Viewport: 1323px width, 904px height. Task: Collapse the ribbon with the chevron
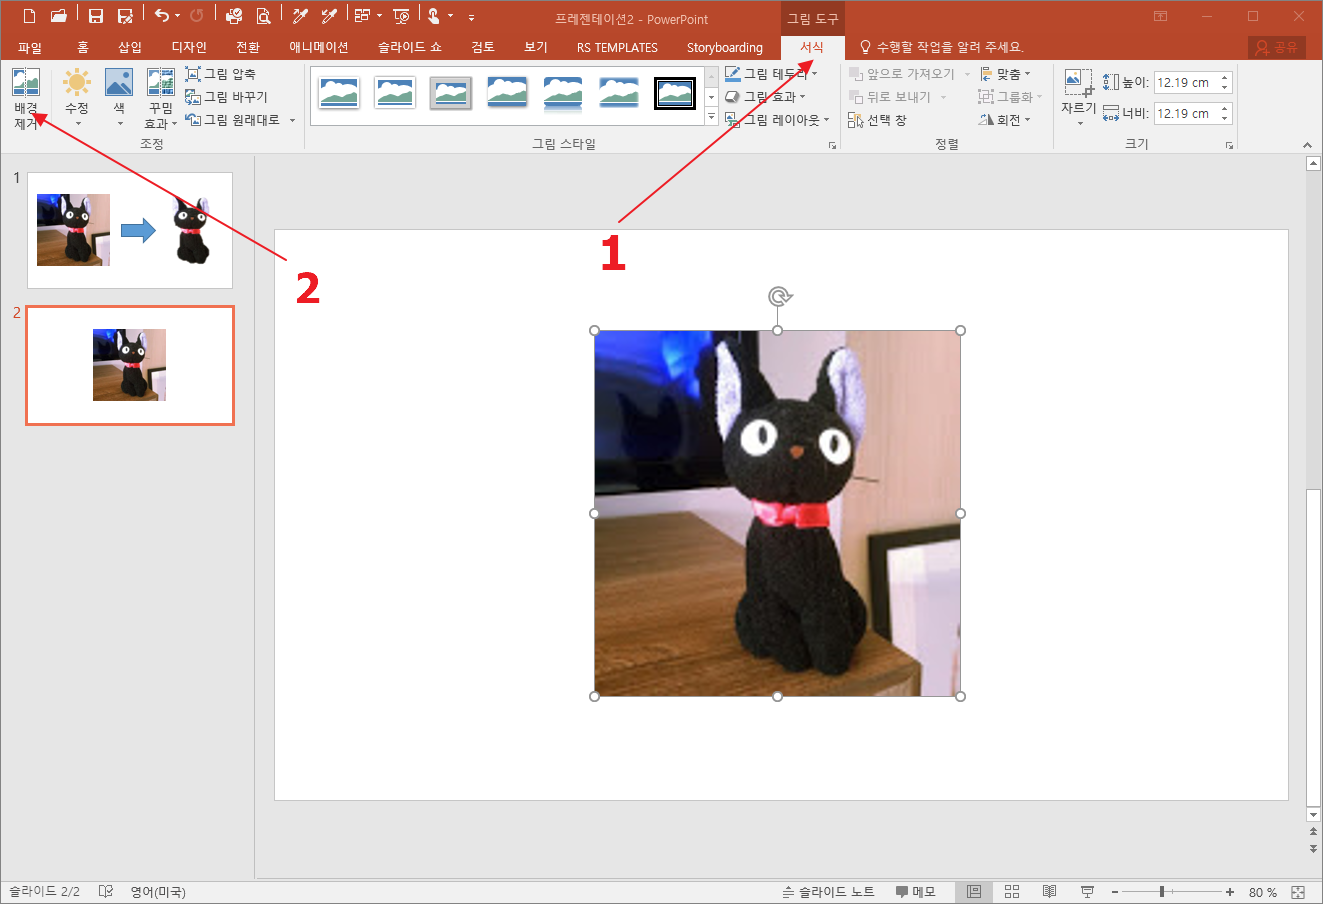(1308, 145)
